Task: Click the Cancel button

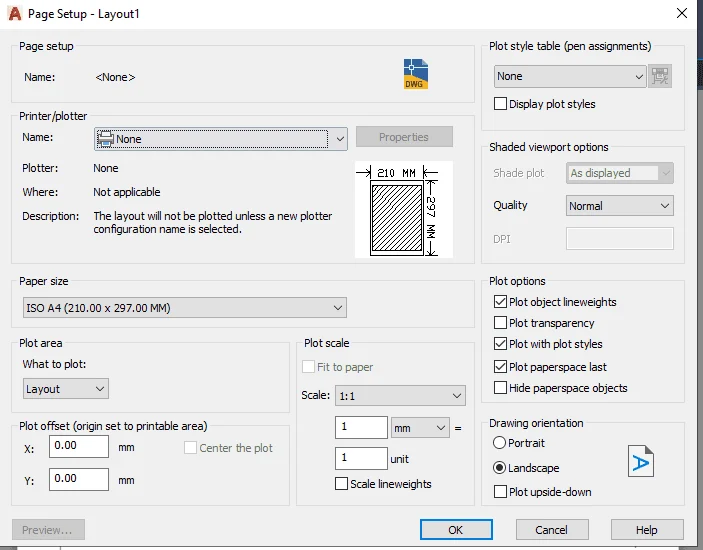Action: coord(552,530)
